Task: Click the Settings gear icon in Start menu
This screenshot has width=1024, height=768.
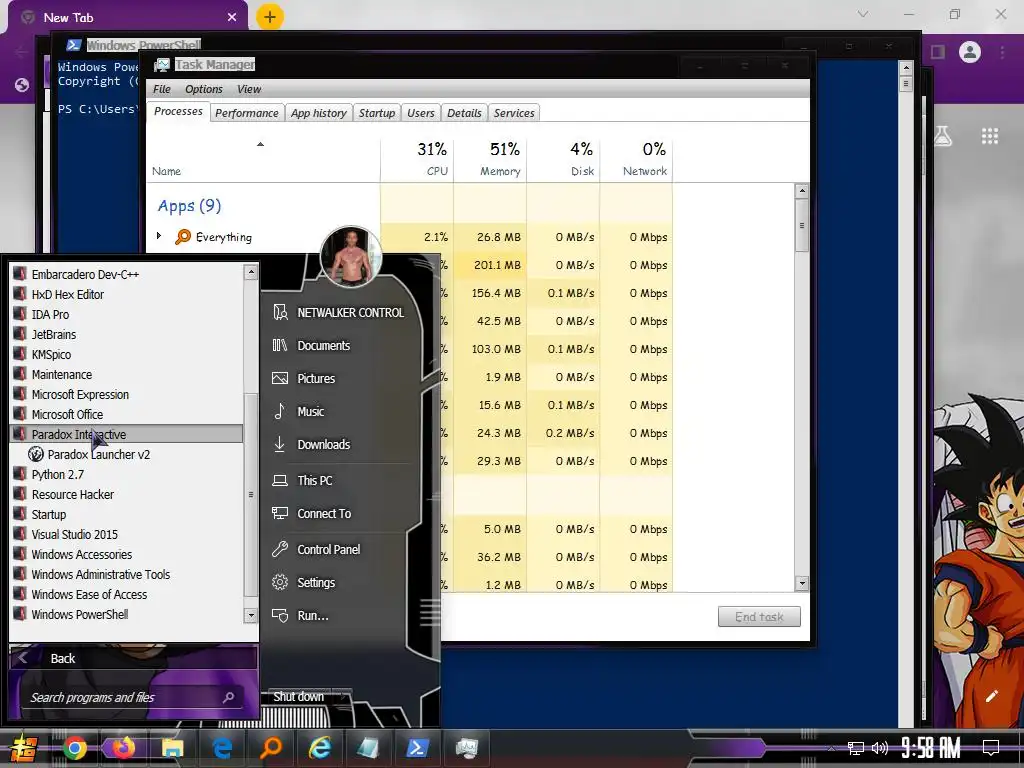Action: (280, 582)
